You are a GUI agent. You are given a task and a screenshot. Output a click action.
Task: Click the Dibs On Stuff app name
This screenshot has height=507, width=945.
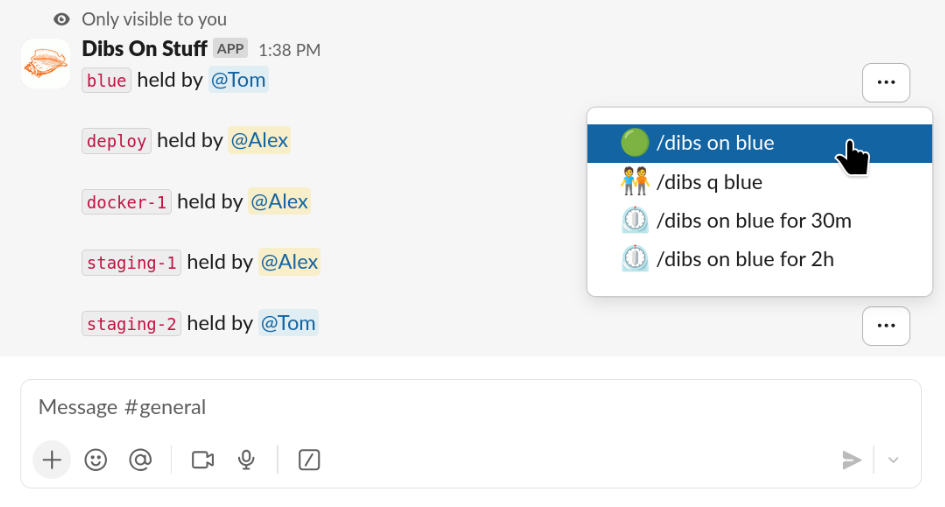pyautogui.click(x=144, y=49)
